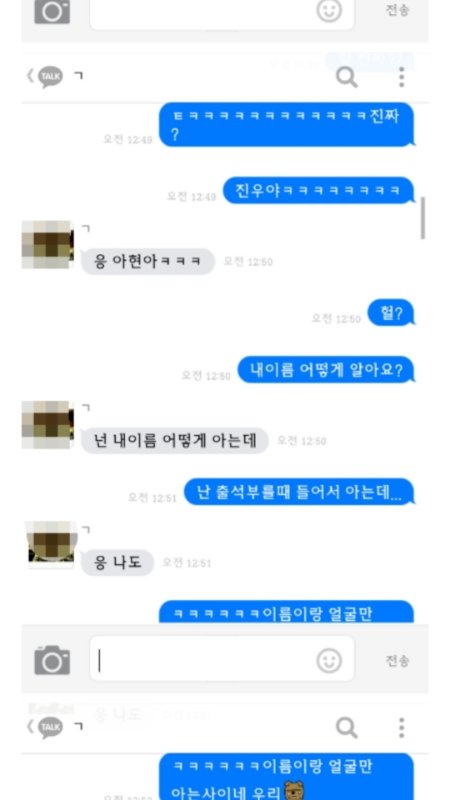Viewport: 450px width, 800px height.
Task: Tap the bear emoticon in the bottom blue bubble
Action: pyautogui.click(x=294, y=790)
